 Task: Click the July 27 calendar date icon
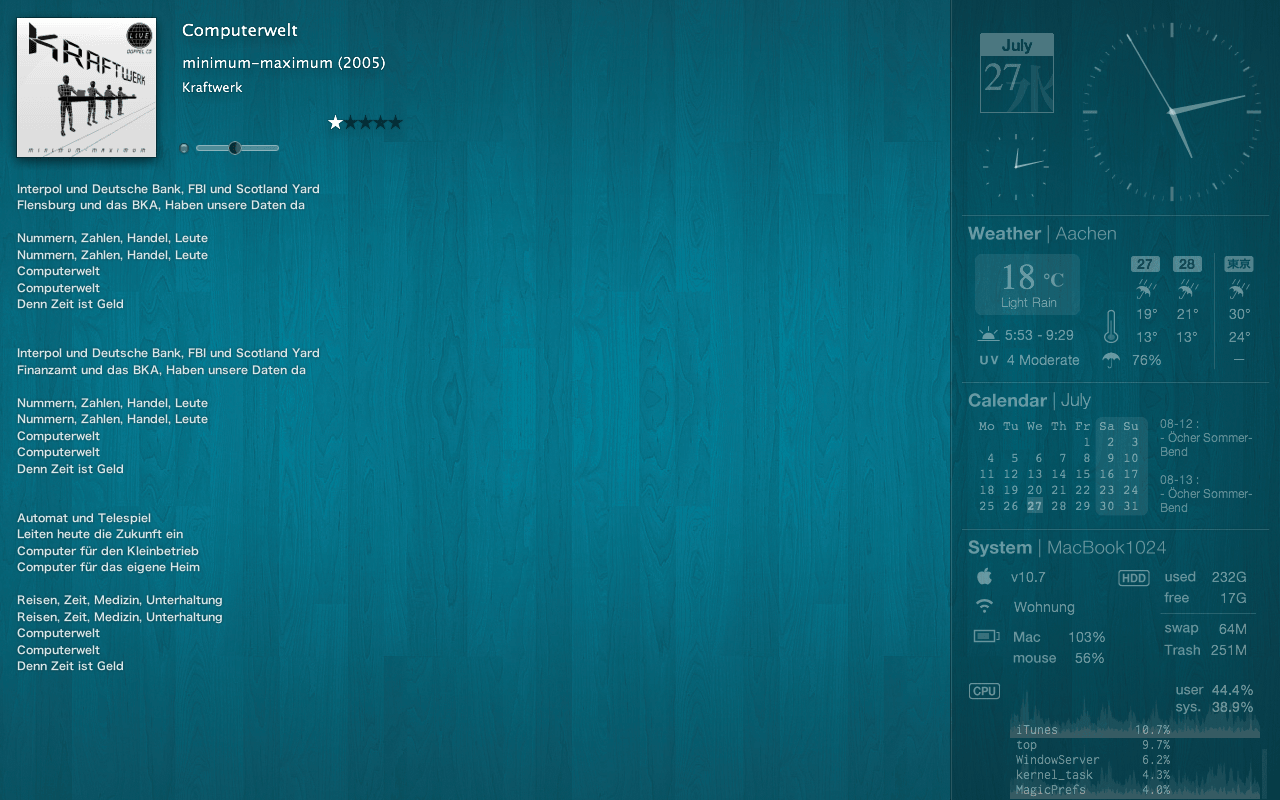(x=1017, y=72)
